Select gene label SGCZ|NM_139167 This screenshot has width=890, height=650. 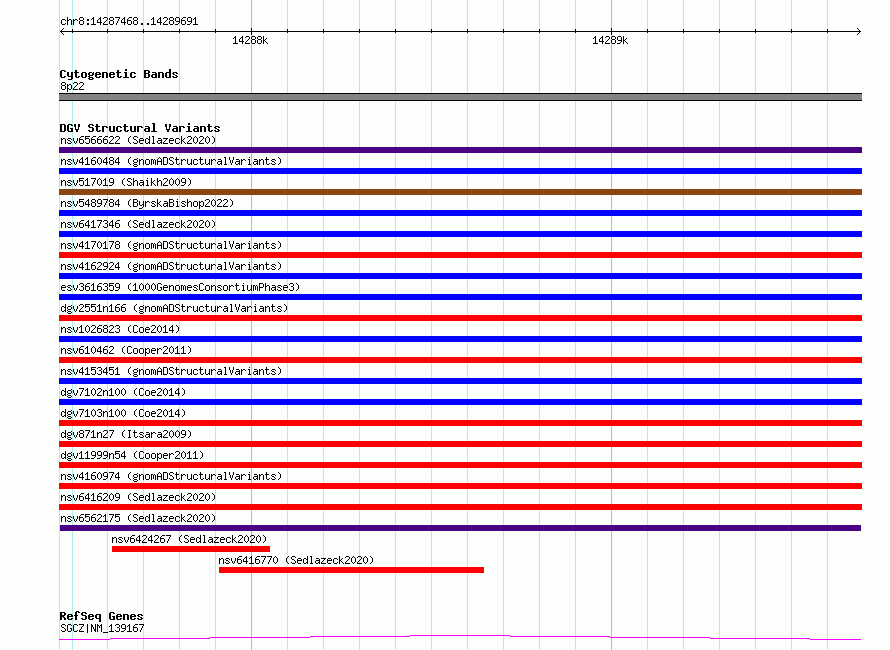pyautogui.click(x=102, y=628)
